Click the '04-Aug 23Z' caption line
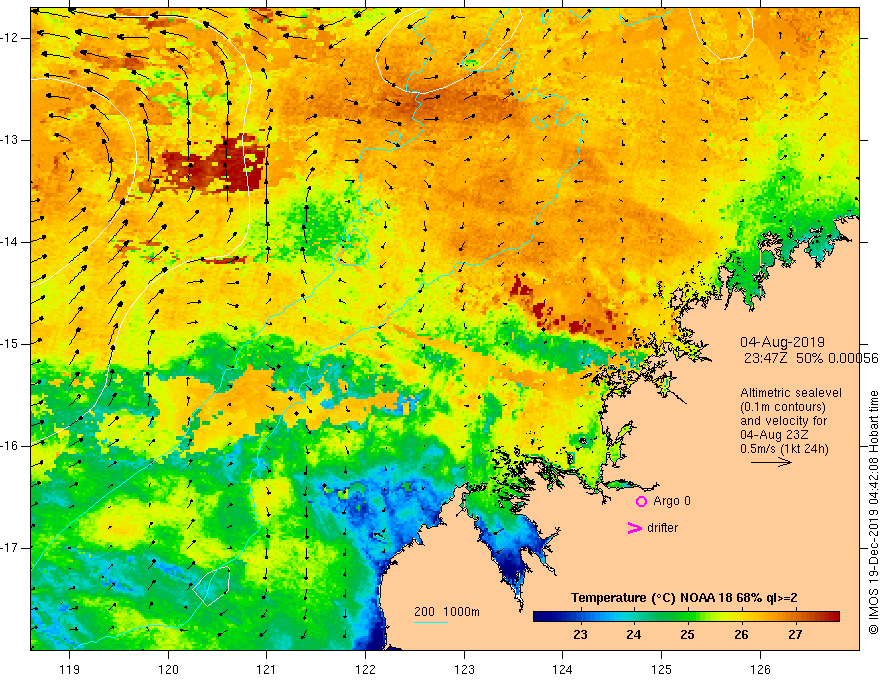The image size is (880, 680). (775, 435)
